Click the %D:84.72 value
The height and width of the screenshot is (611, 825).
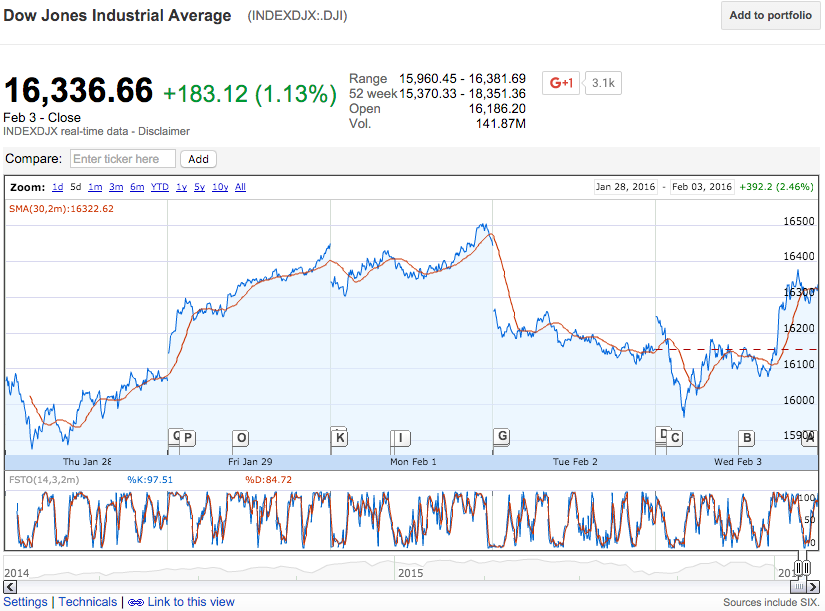pos(268,480)
